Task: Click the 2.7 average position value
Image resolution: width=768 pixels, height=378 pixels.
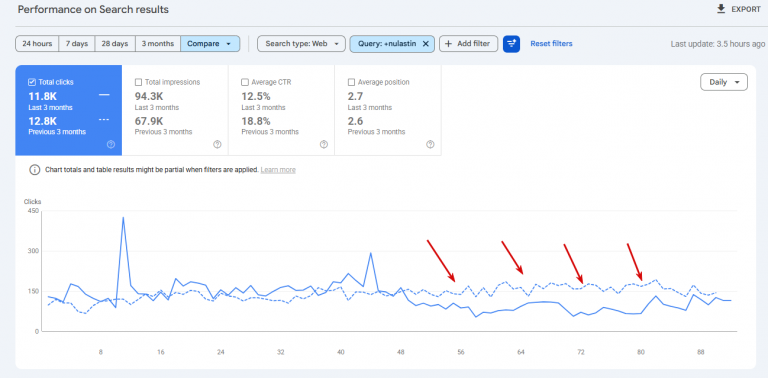Action: pyautogui.click(x=355, y=96)
